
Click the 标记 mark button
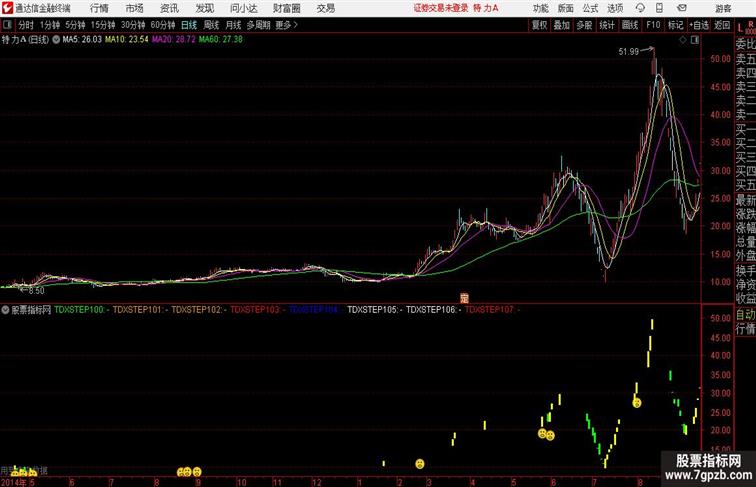pyautogui.click(x=675, y=25)
